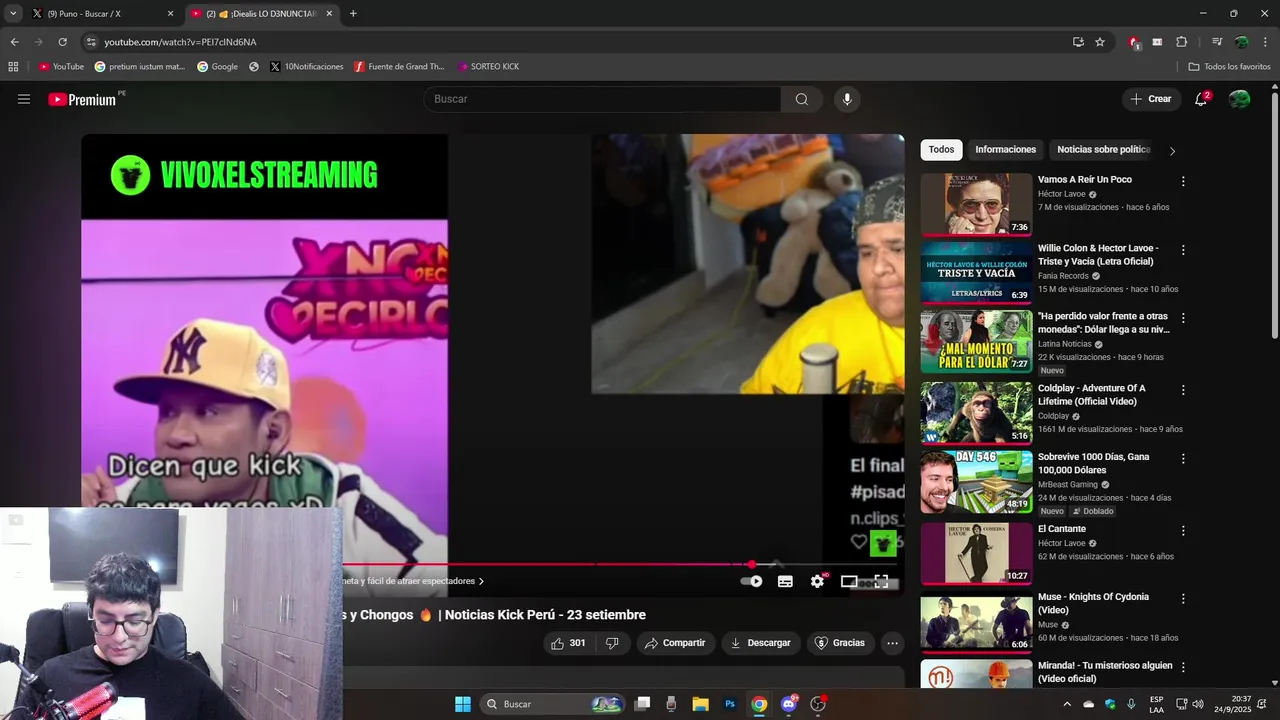Switch to theater mode in the player

849,581
